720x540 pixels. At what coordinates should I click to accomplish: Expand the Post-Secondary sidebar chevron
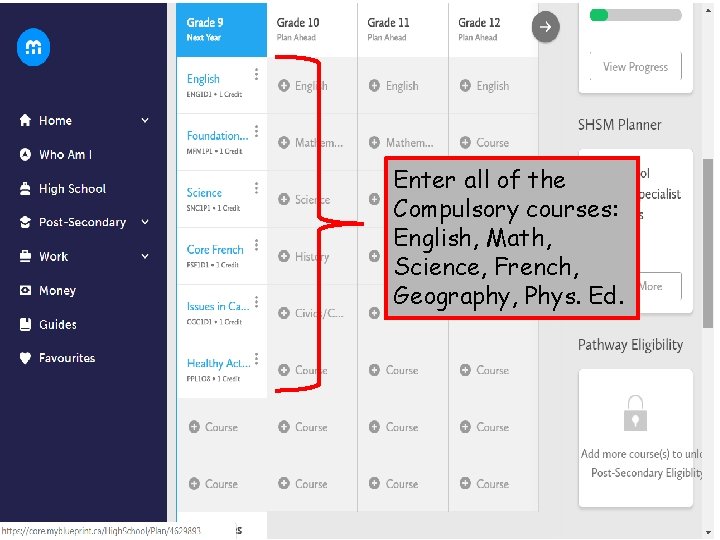145,222
